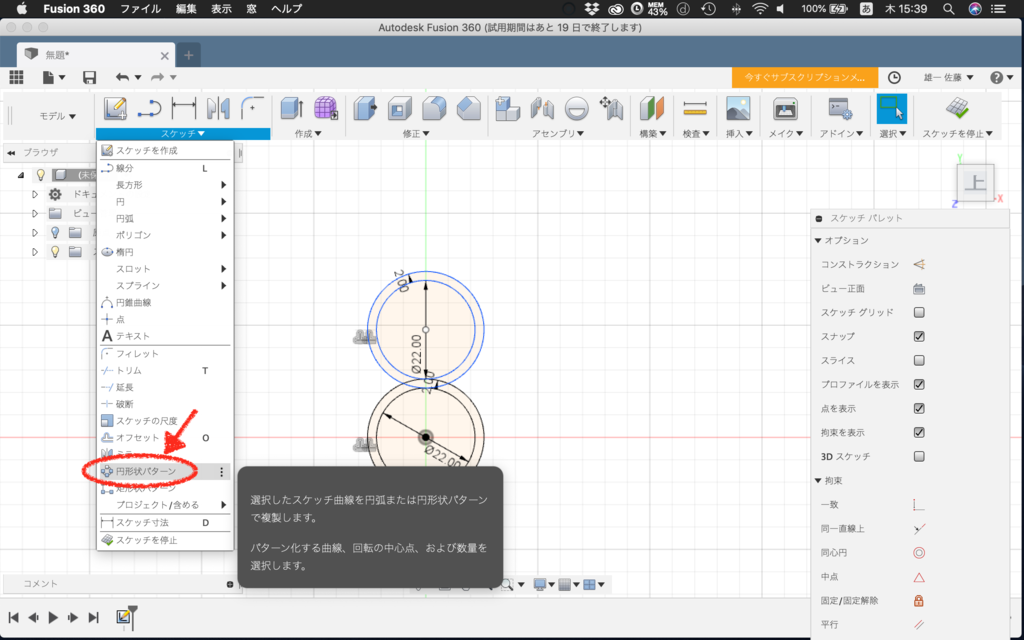Choose Rectangle (長方形) submenu item

(165, 185)
